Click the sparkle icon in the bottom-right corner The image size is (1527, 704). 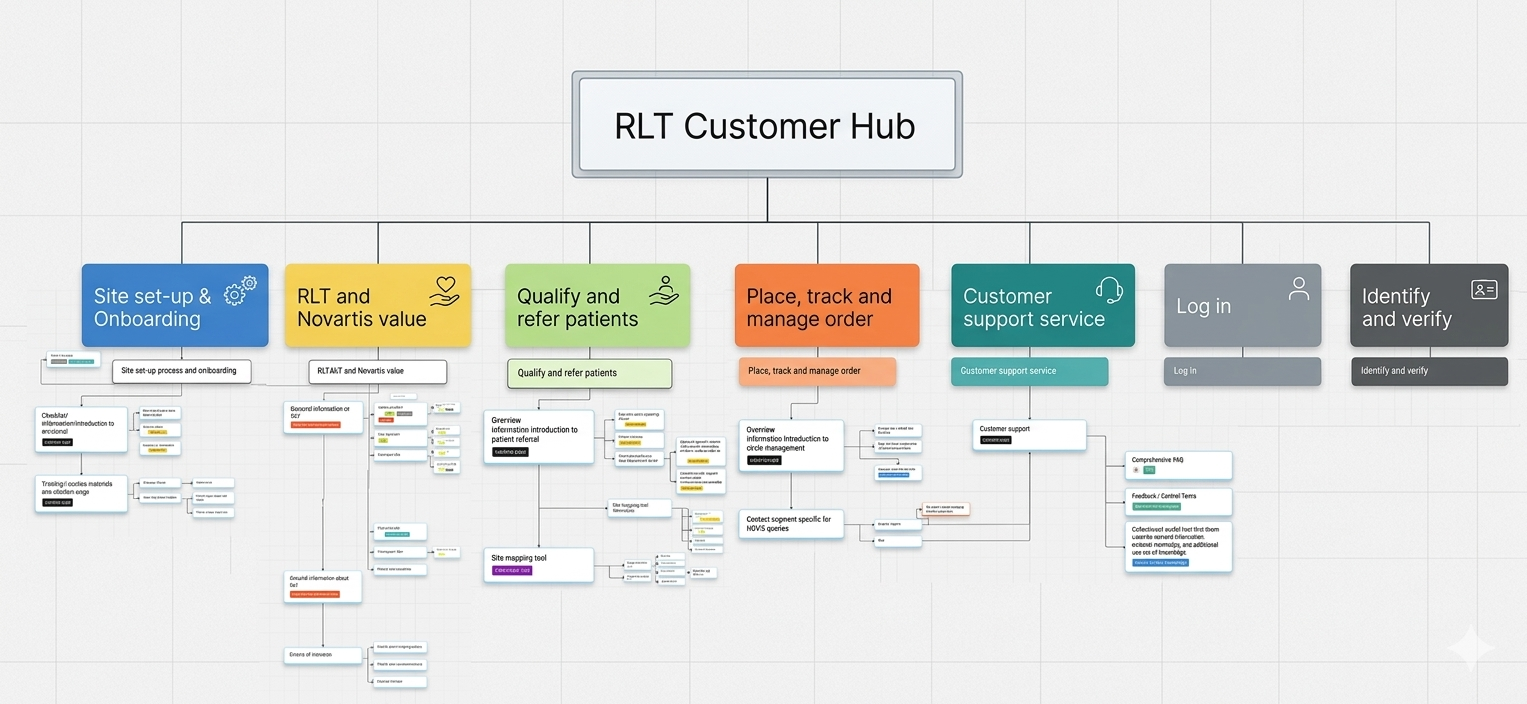pyautogui.click(x=1470, y=648)
